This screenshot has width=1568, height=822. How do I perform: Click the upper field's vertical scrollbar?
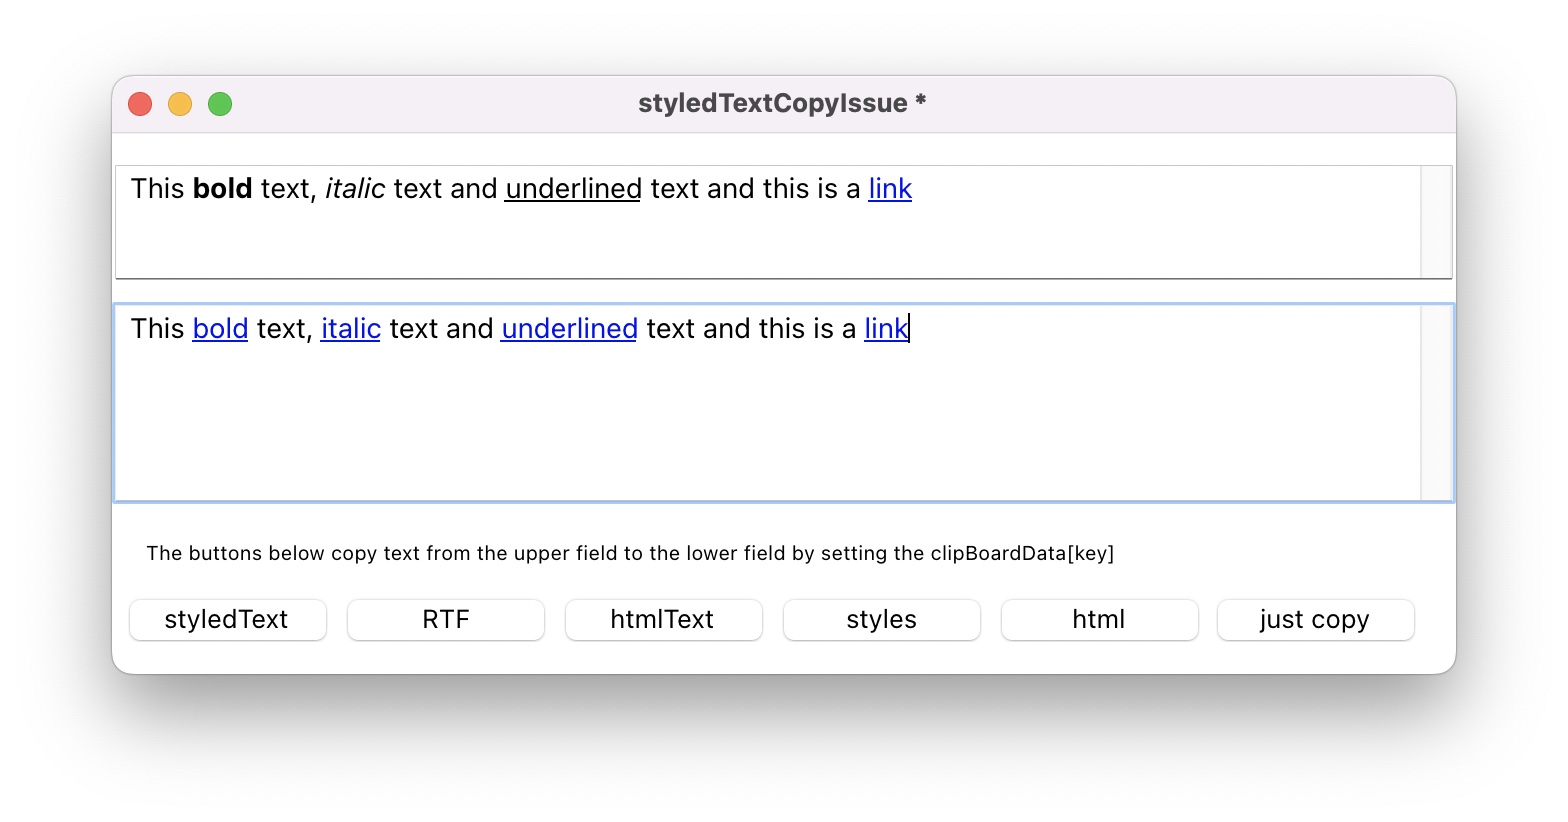click(1436, 222)
